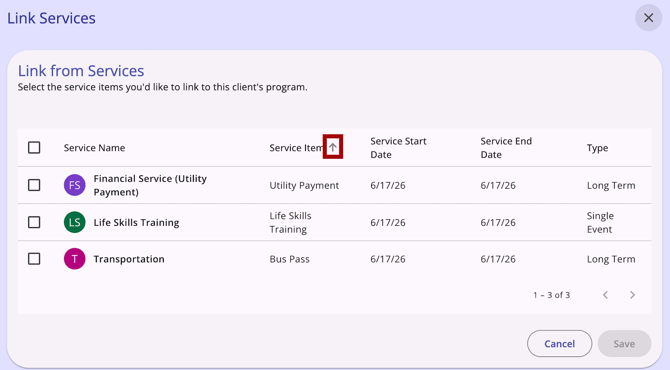The width and height of the screenshot is (670, 370).
Task: Click the T avatar for Transportation
Action: (74, 259)
